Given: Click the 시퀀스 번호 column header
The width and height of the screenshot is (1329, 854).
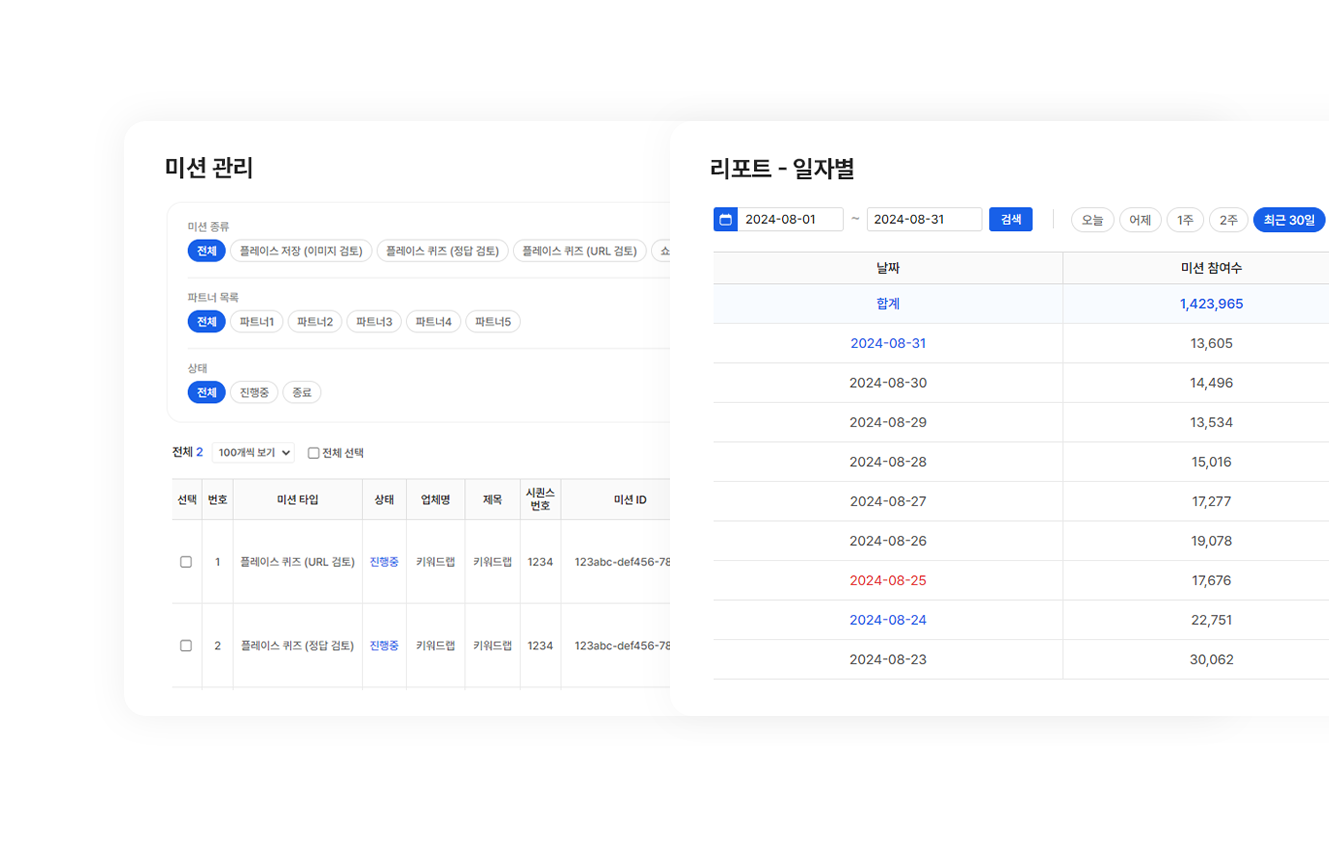Looking at the screenshot, I should click(x=540, y=499).
